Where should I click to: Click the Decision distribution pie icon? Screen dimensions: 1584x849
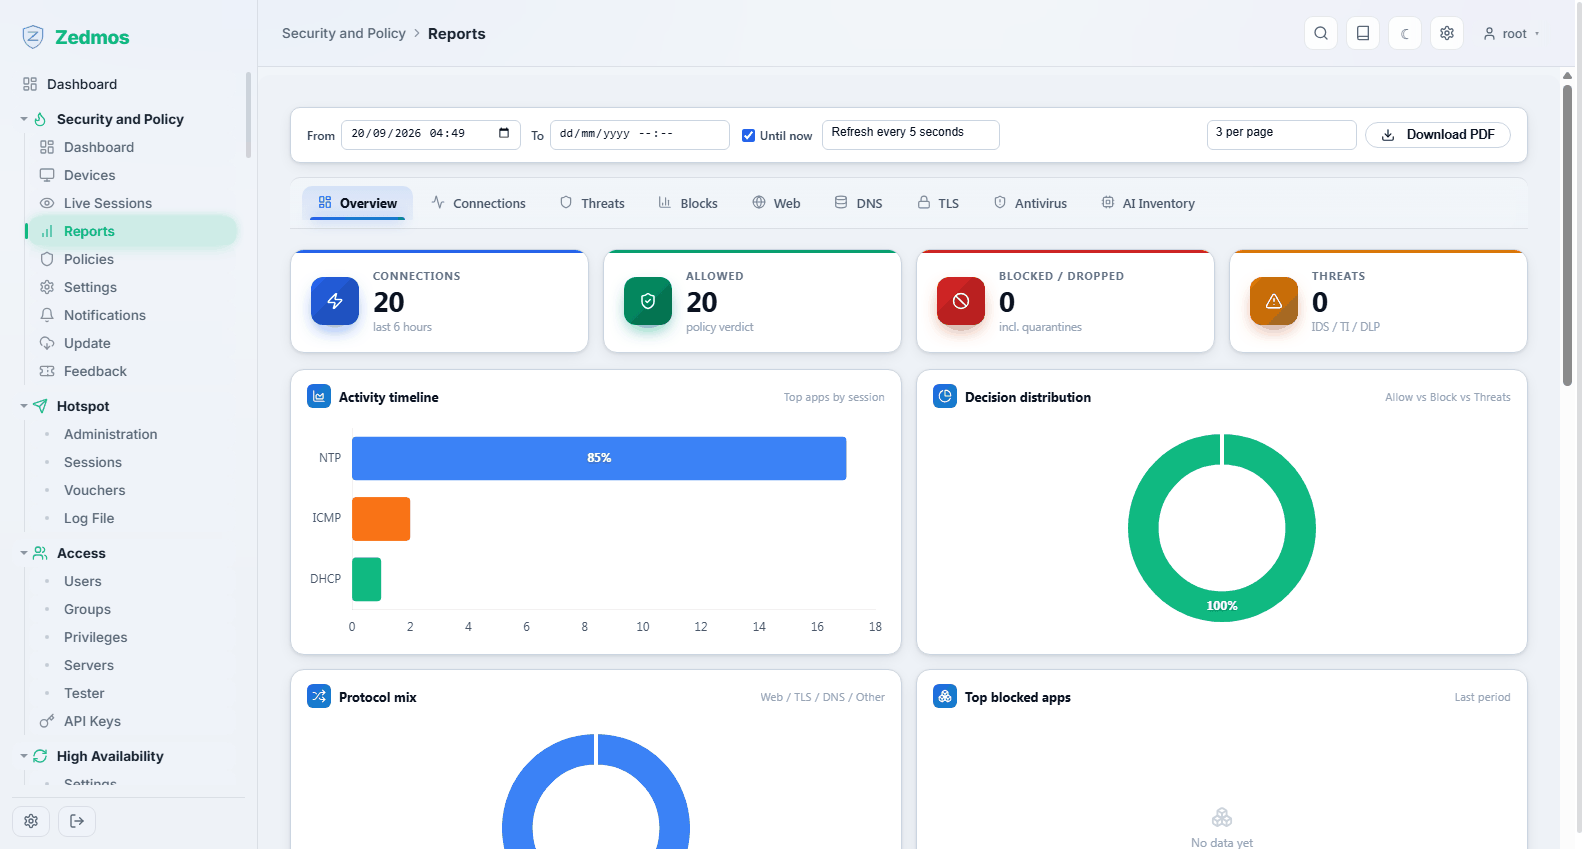(x=945, y=396)
